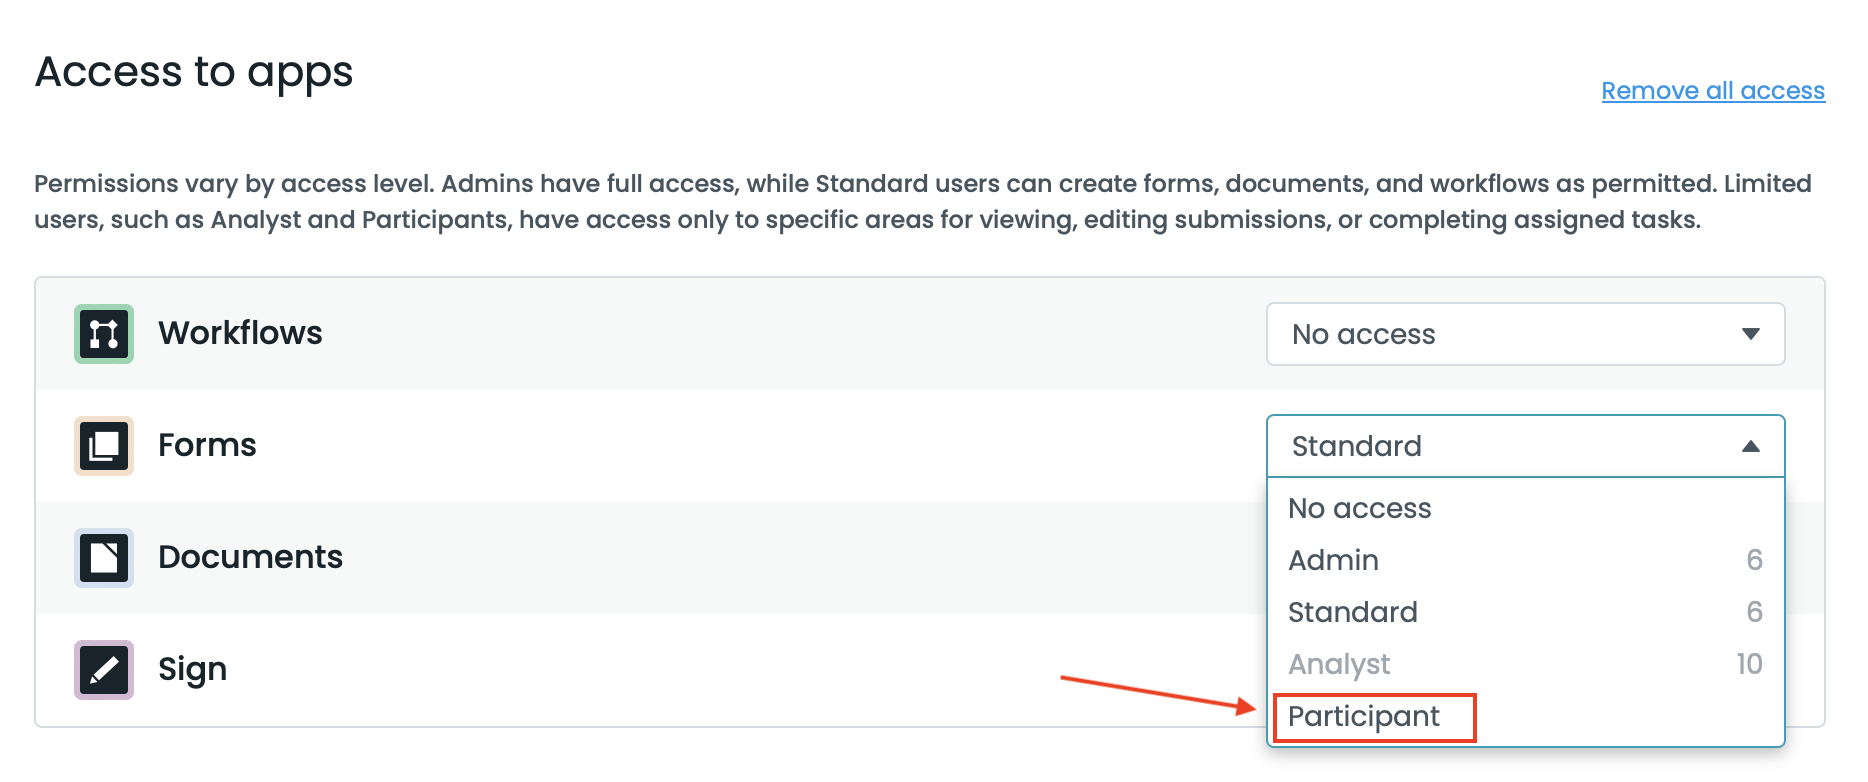
Task: Select the greyed-out Analyst option
Action: 1339,664
